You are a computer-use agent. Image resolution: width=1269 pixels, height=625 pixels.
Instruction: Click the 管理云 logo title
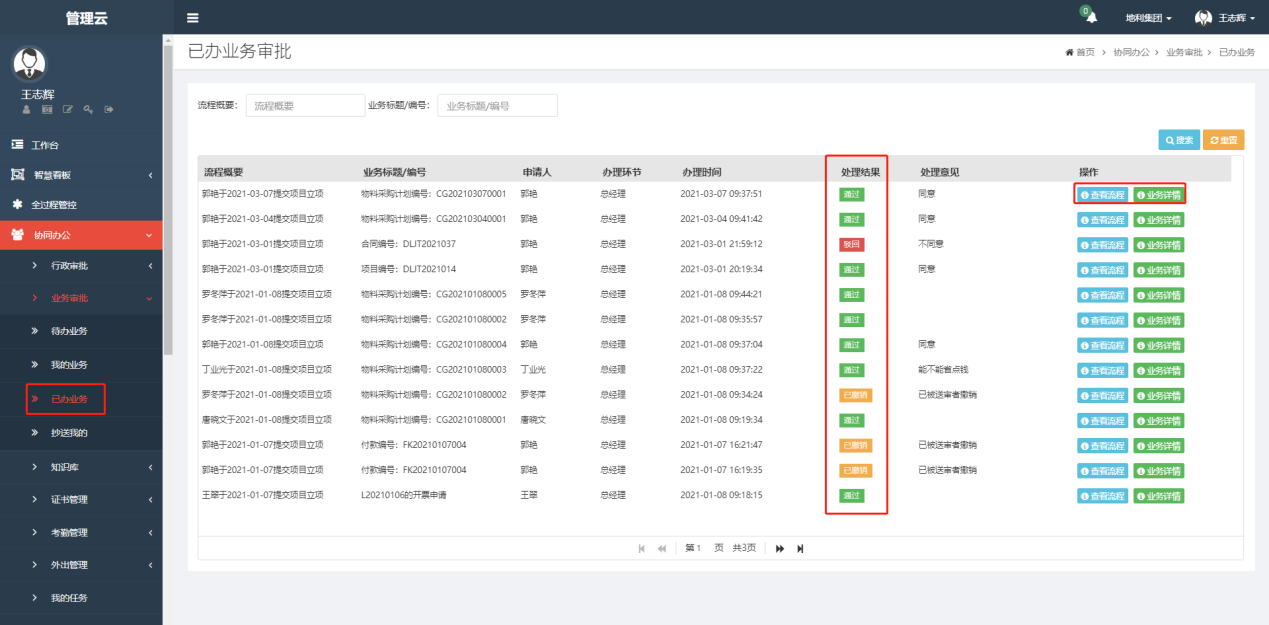pos(87,18)
